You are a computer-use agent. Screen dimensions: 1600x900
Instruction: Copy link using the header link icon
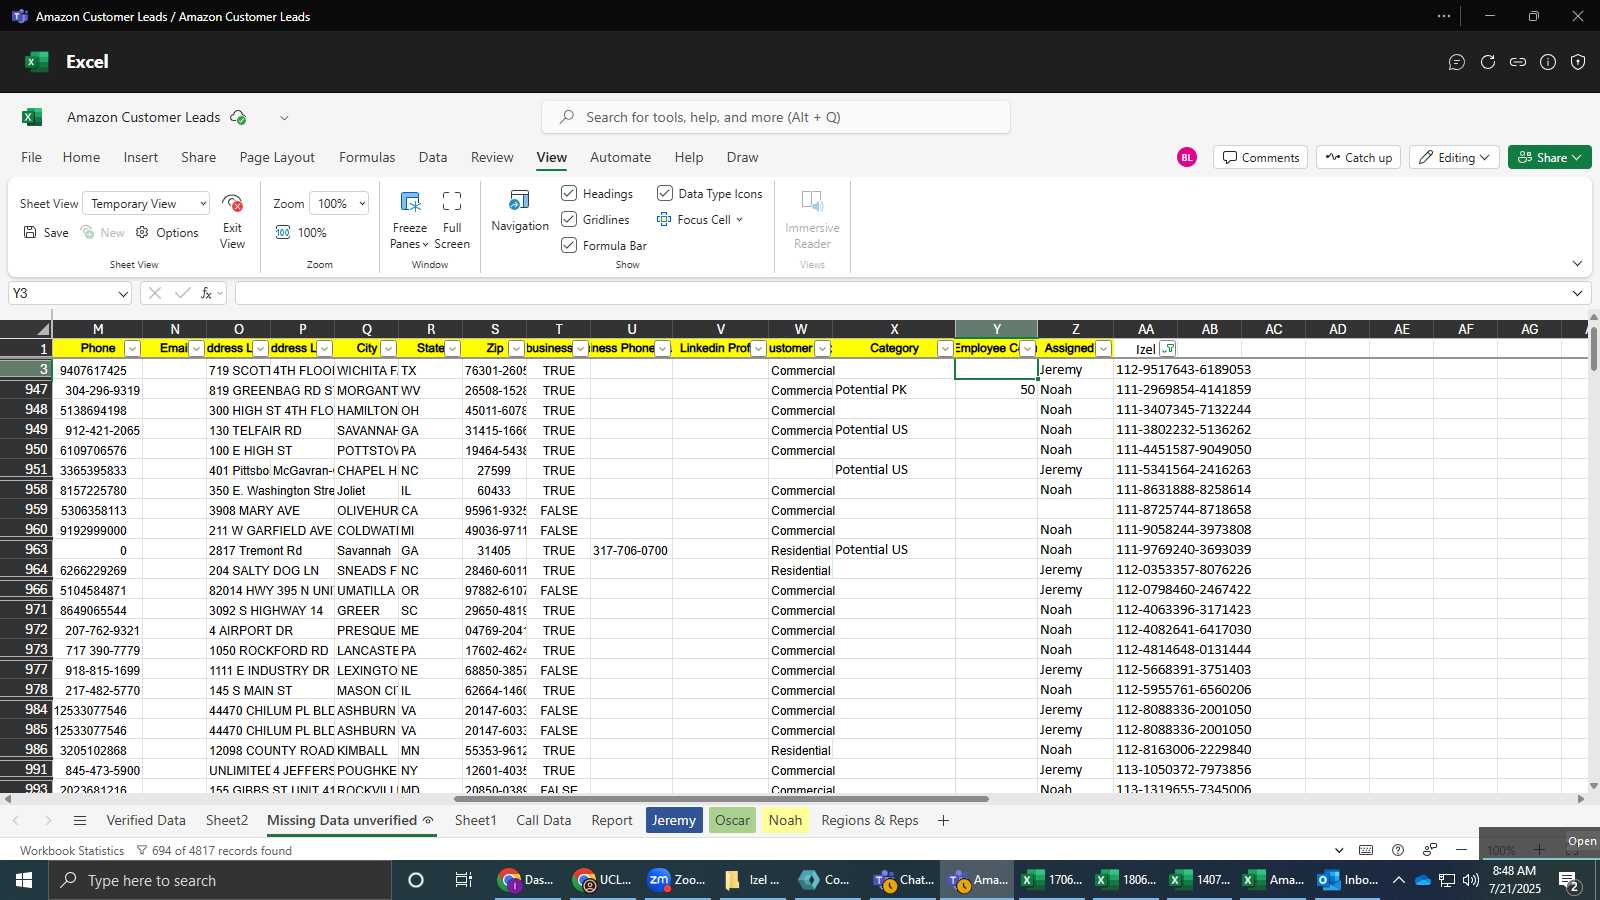coord(1518,62)
